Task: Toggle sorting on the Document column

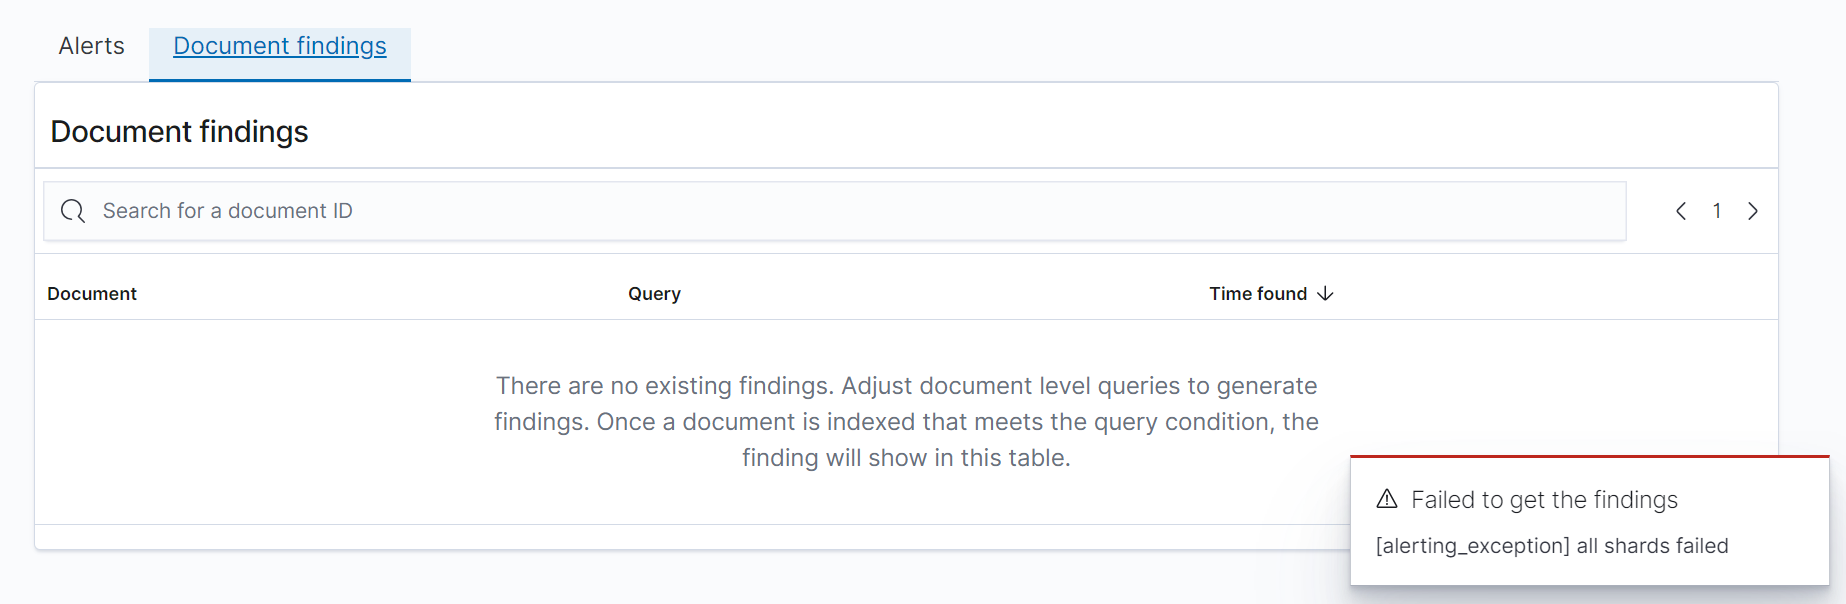Action: [x=92, y=293]
